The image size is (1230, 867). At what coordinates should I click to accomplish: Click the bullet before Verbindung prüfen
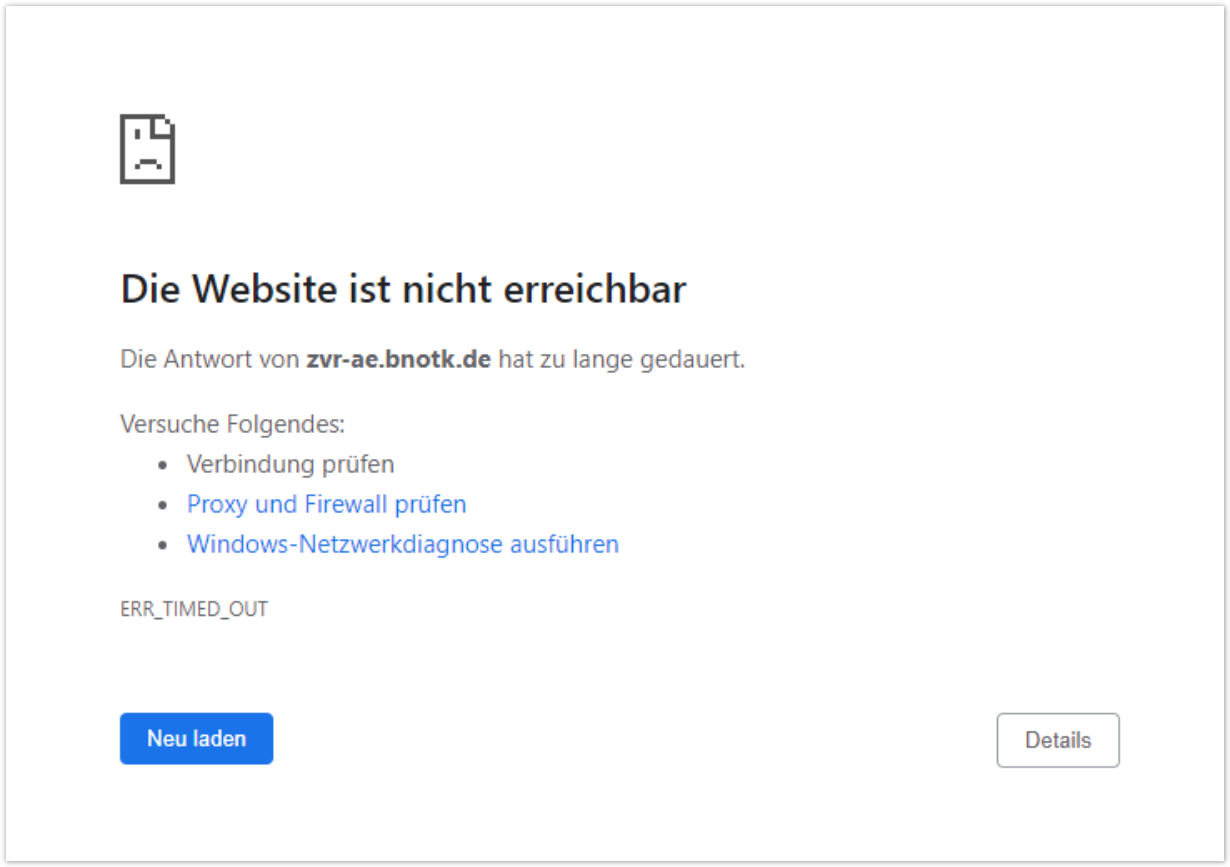pos(165,465)
